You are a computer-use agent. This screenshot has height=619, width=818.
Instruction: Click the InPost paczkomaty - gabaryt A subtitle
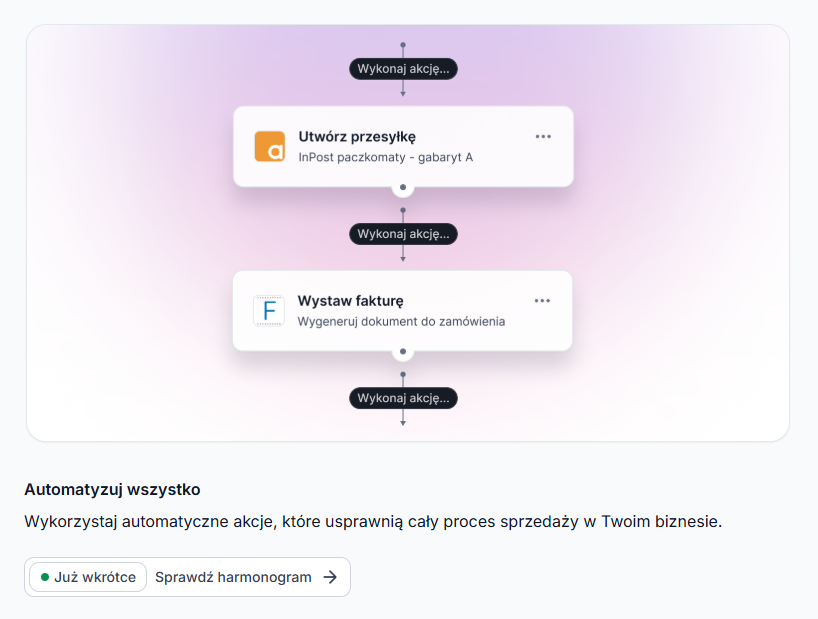(x=385, y=157)
